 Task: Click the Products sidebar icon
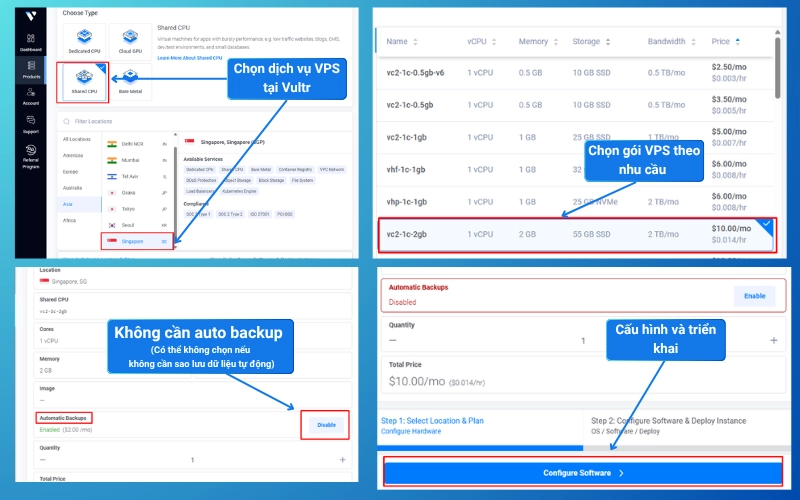[28, 70]
